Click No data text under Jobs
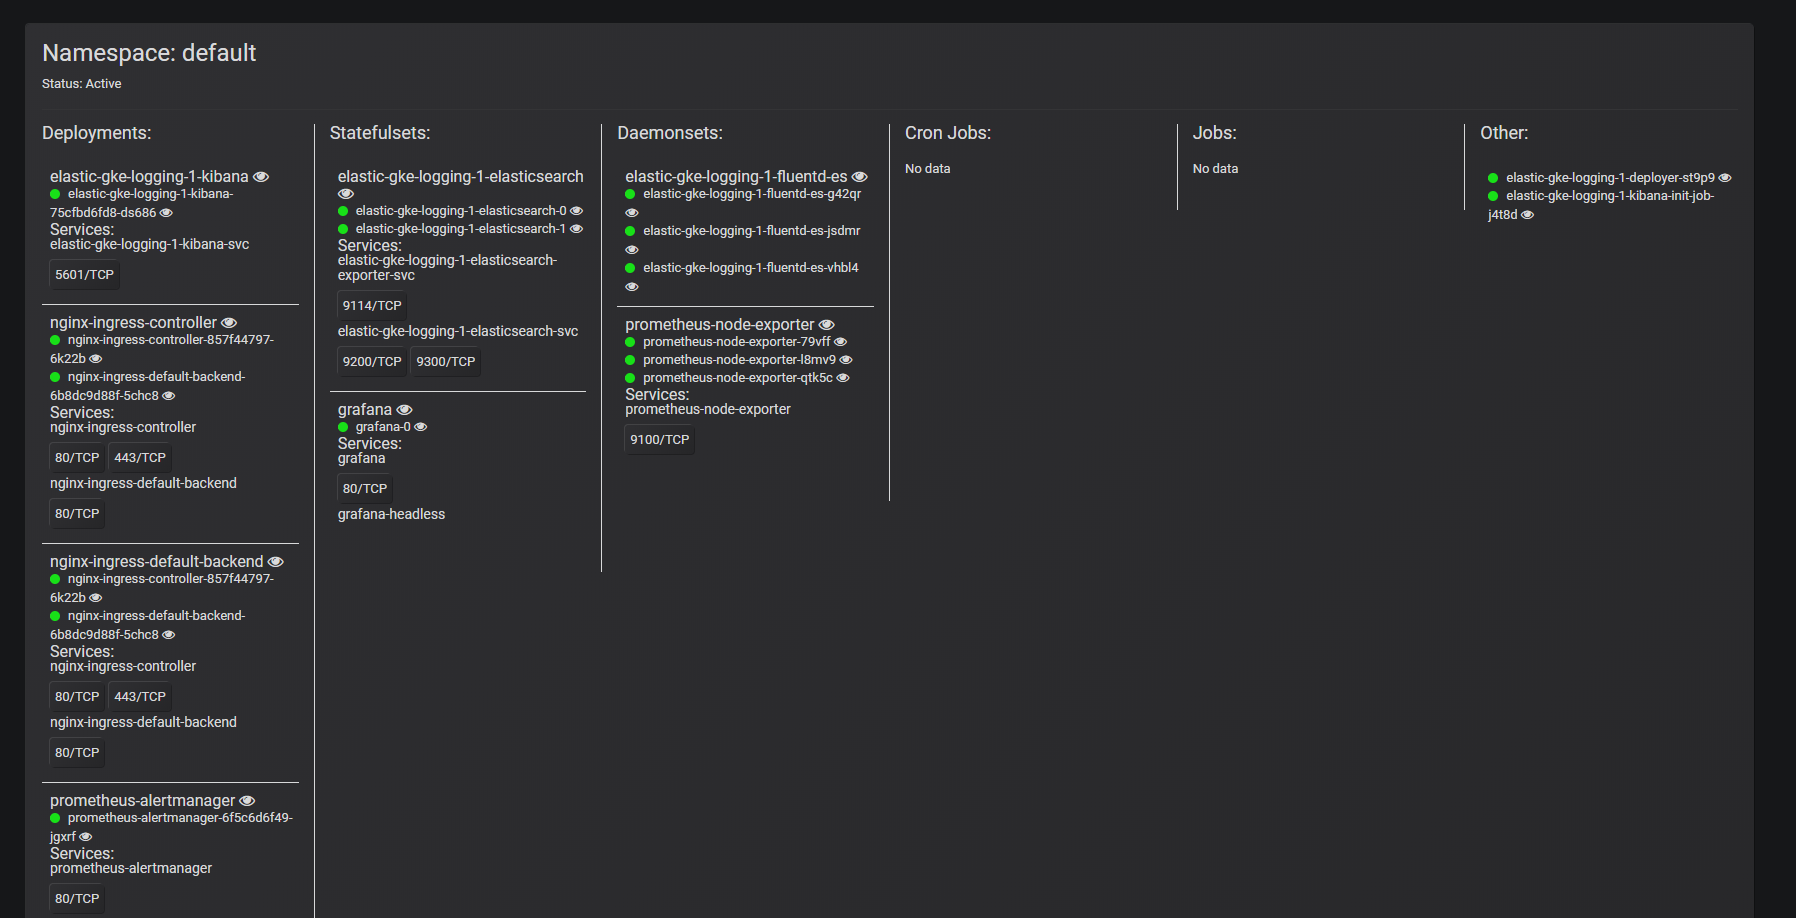This screenshot has width=1796, height=918. pyautogui.click(x=1216, y=169)
